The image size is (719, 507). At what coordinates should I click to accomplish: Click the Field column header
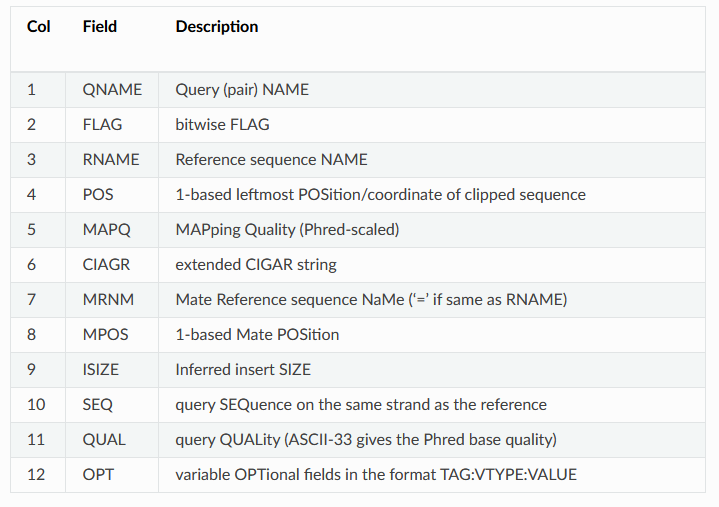pyautogui.click(x=100, y=27)
